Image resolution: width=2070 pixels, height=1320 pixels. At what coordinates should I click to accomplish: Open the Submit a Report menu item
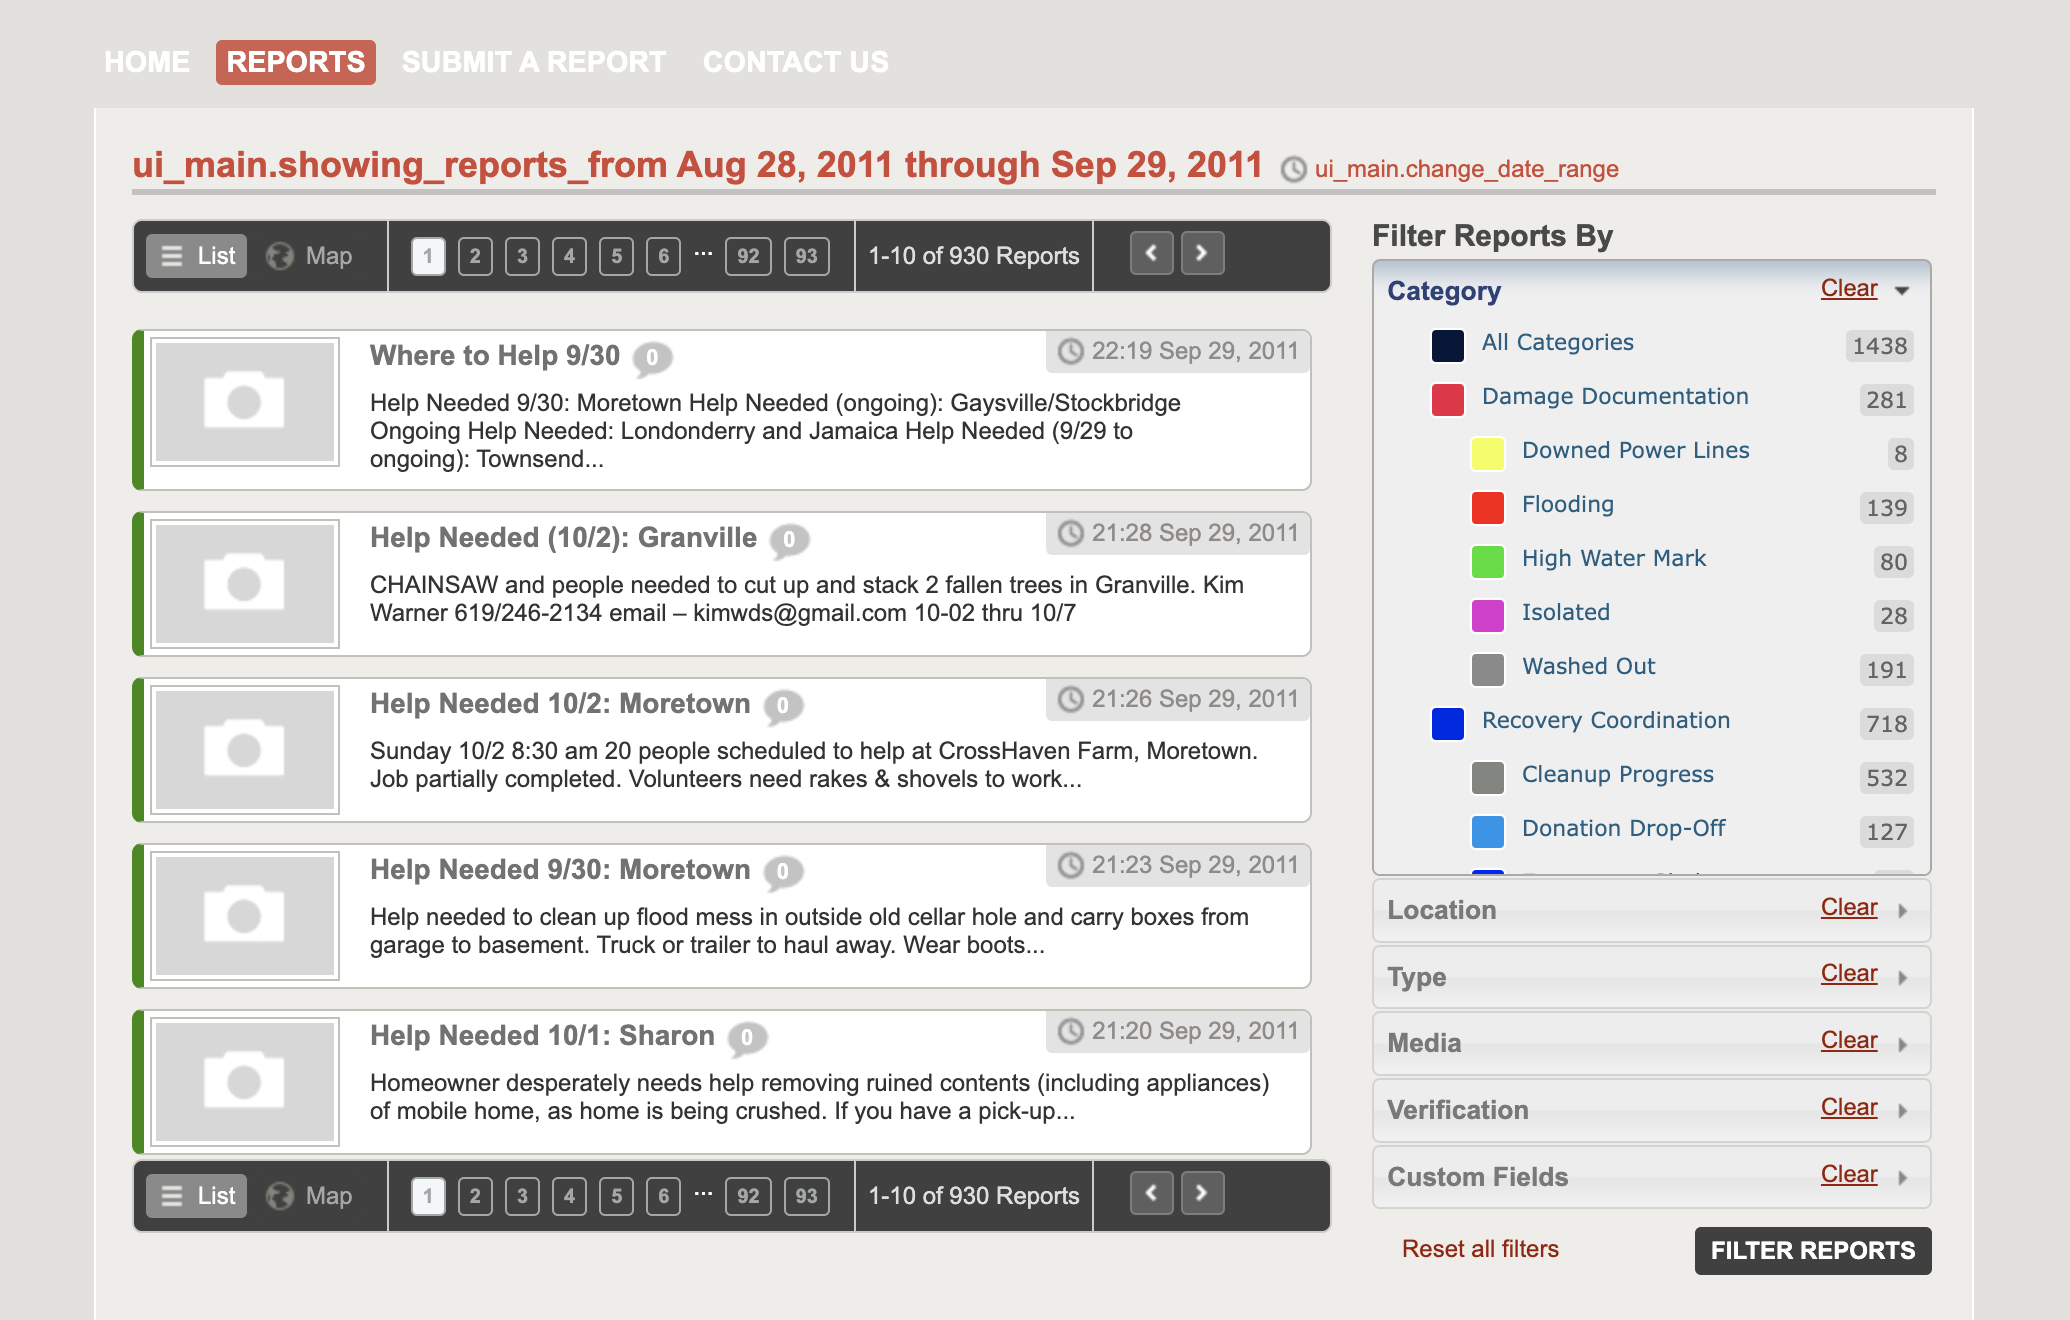534,62
